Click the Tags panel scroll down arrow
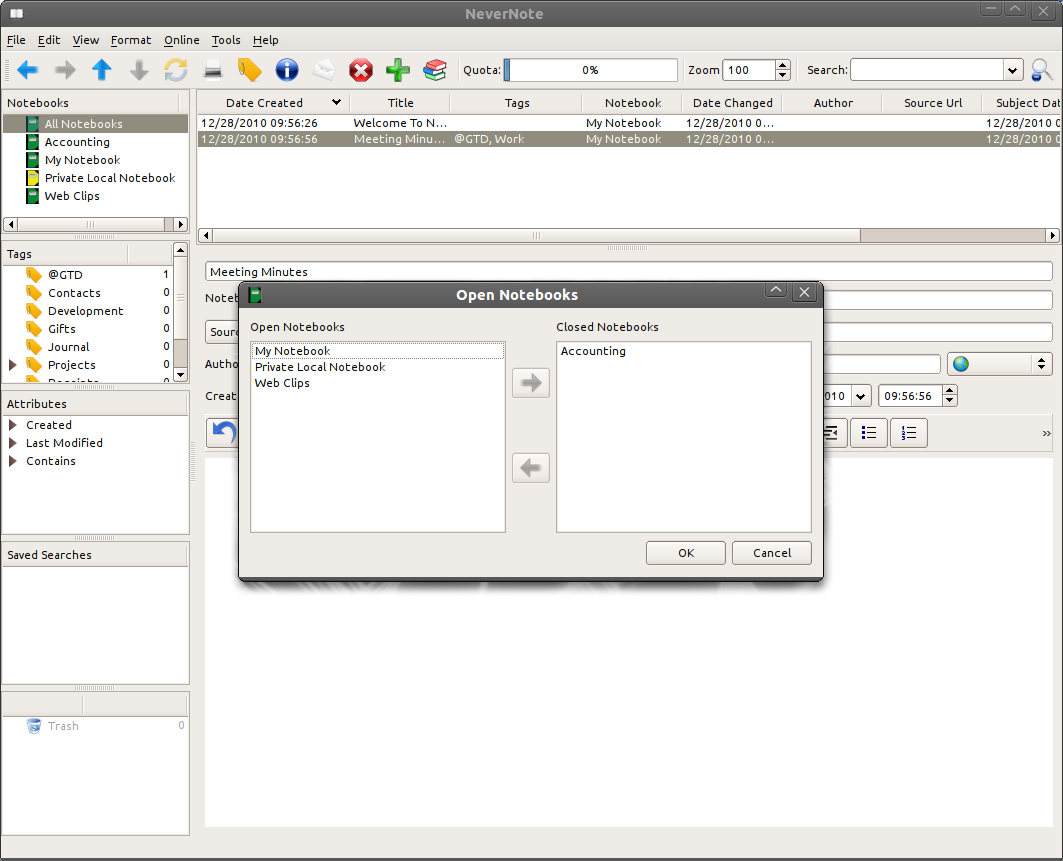The width and height of the screenshot is (1063, 861). point(180,375)
